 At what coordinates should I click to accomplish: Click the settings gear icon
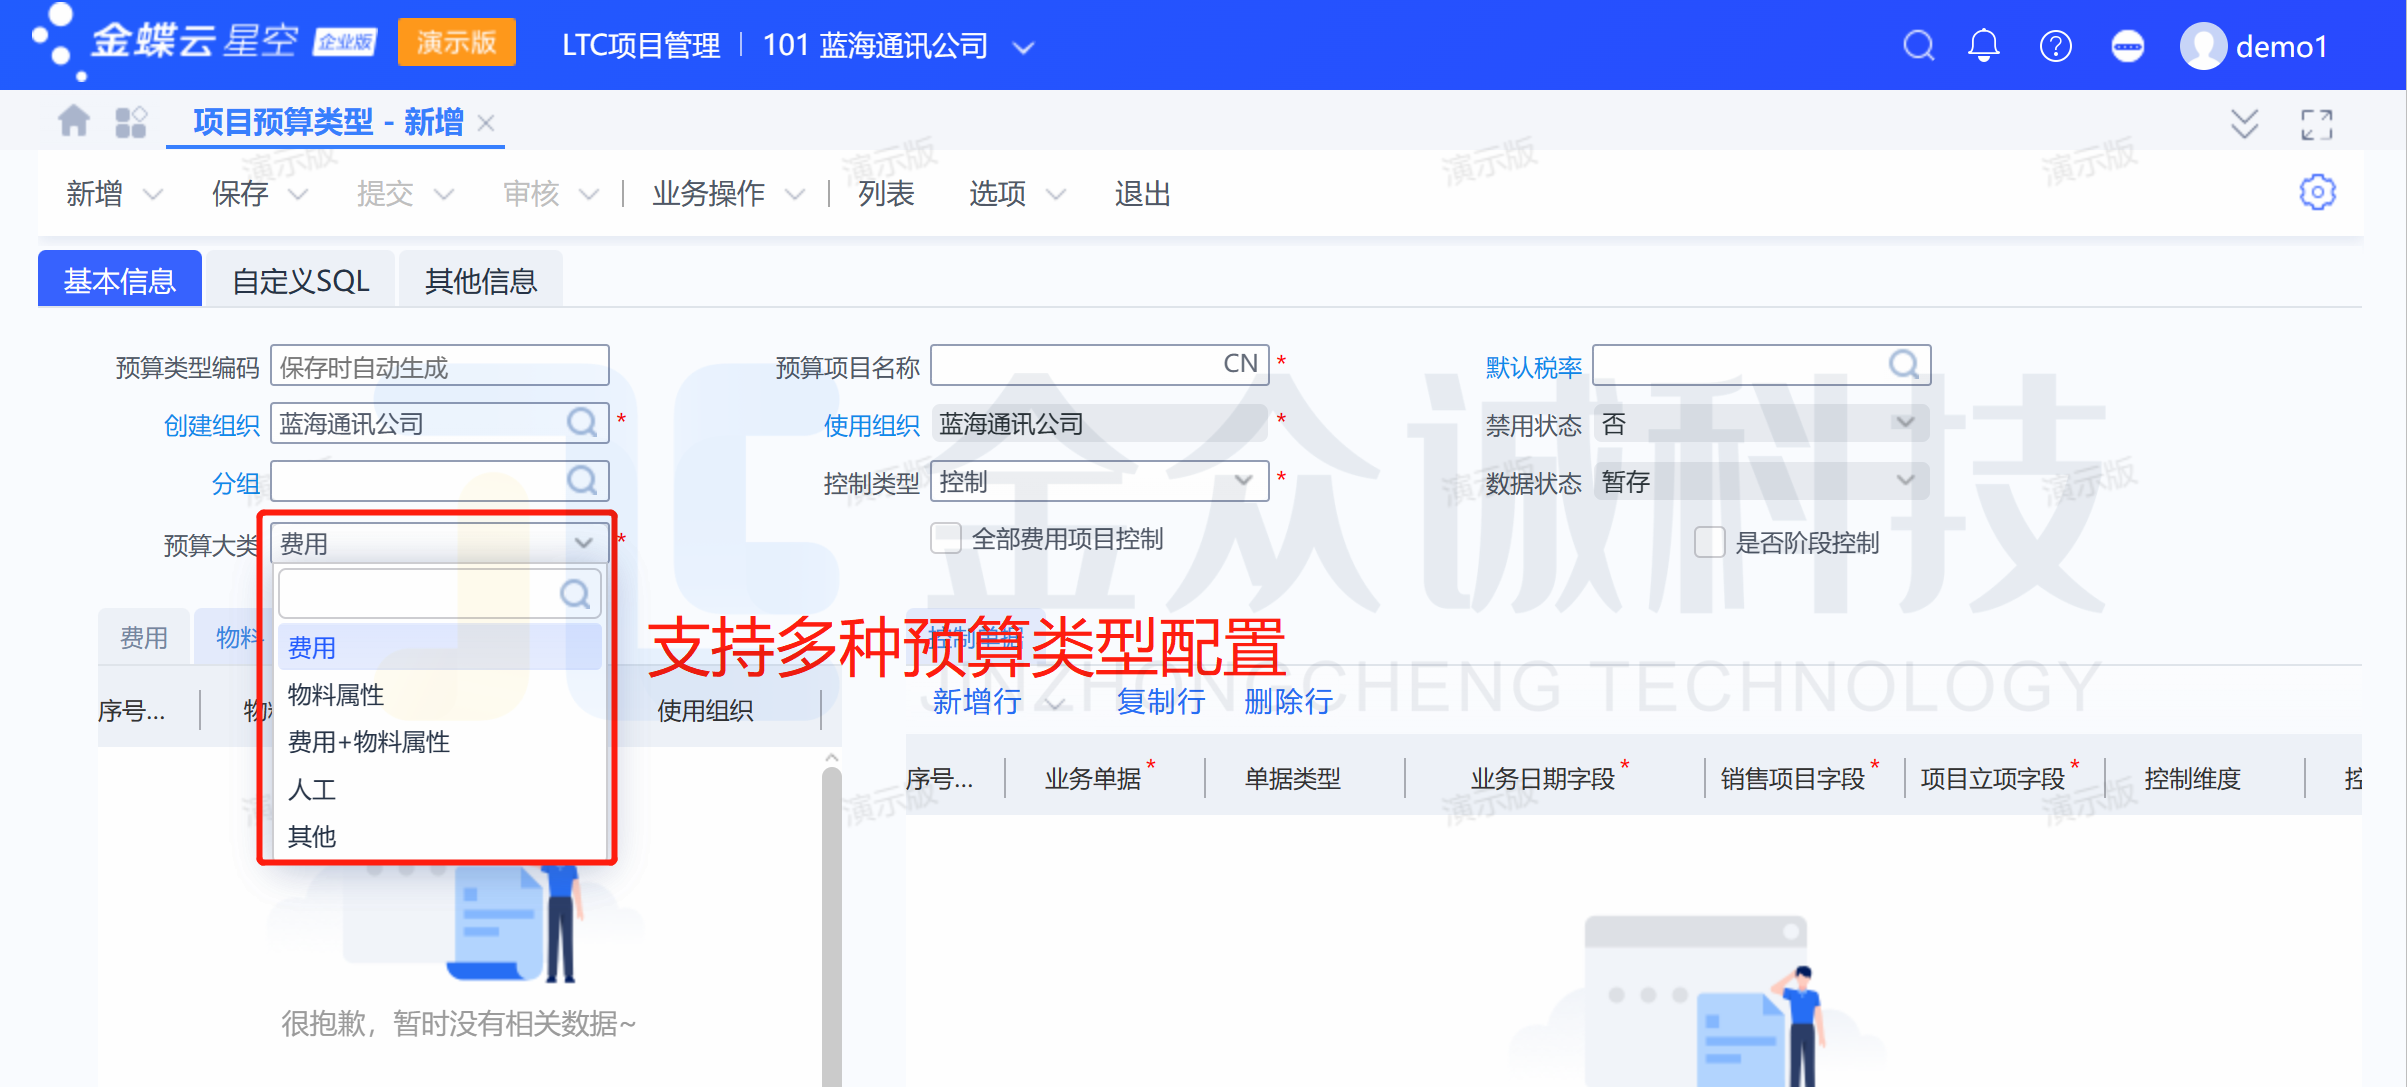click(2317, 192)
